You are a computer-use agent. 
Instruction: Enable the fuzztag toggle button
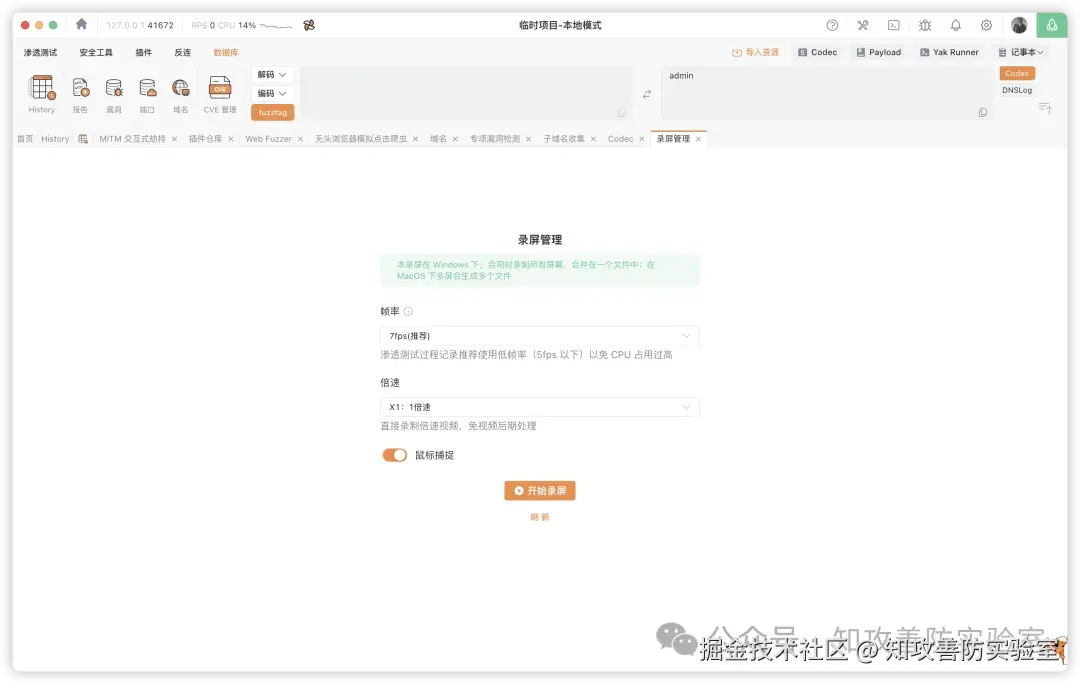click(x=272, y=112)
